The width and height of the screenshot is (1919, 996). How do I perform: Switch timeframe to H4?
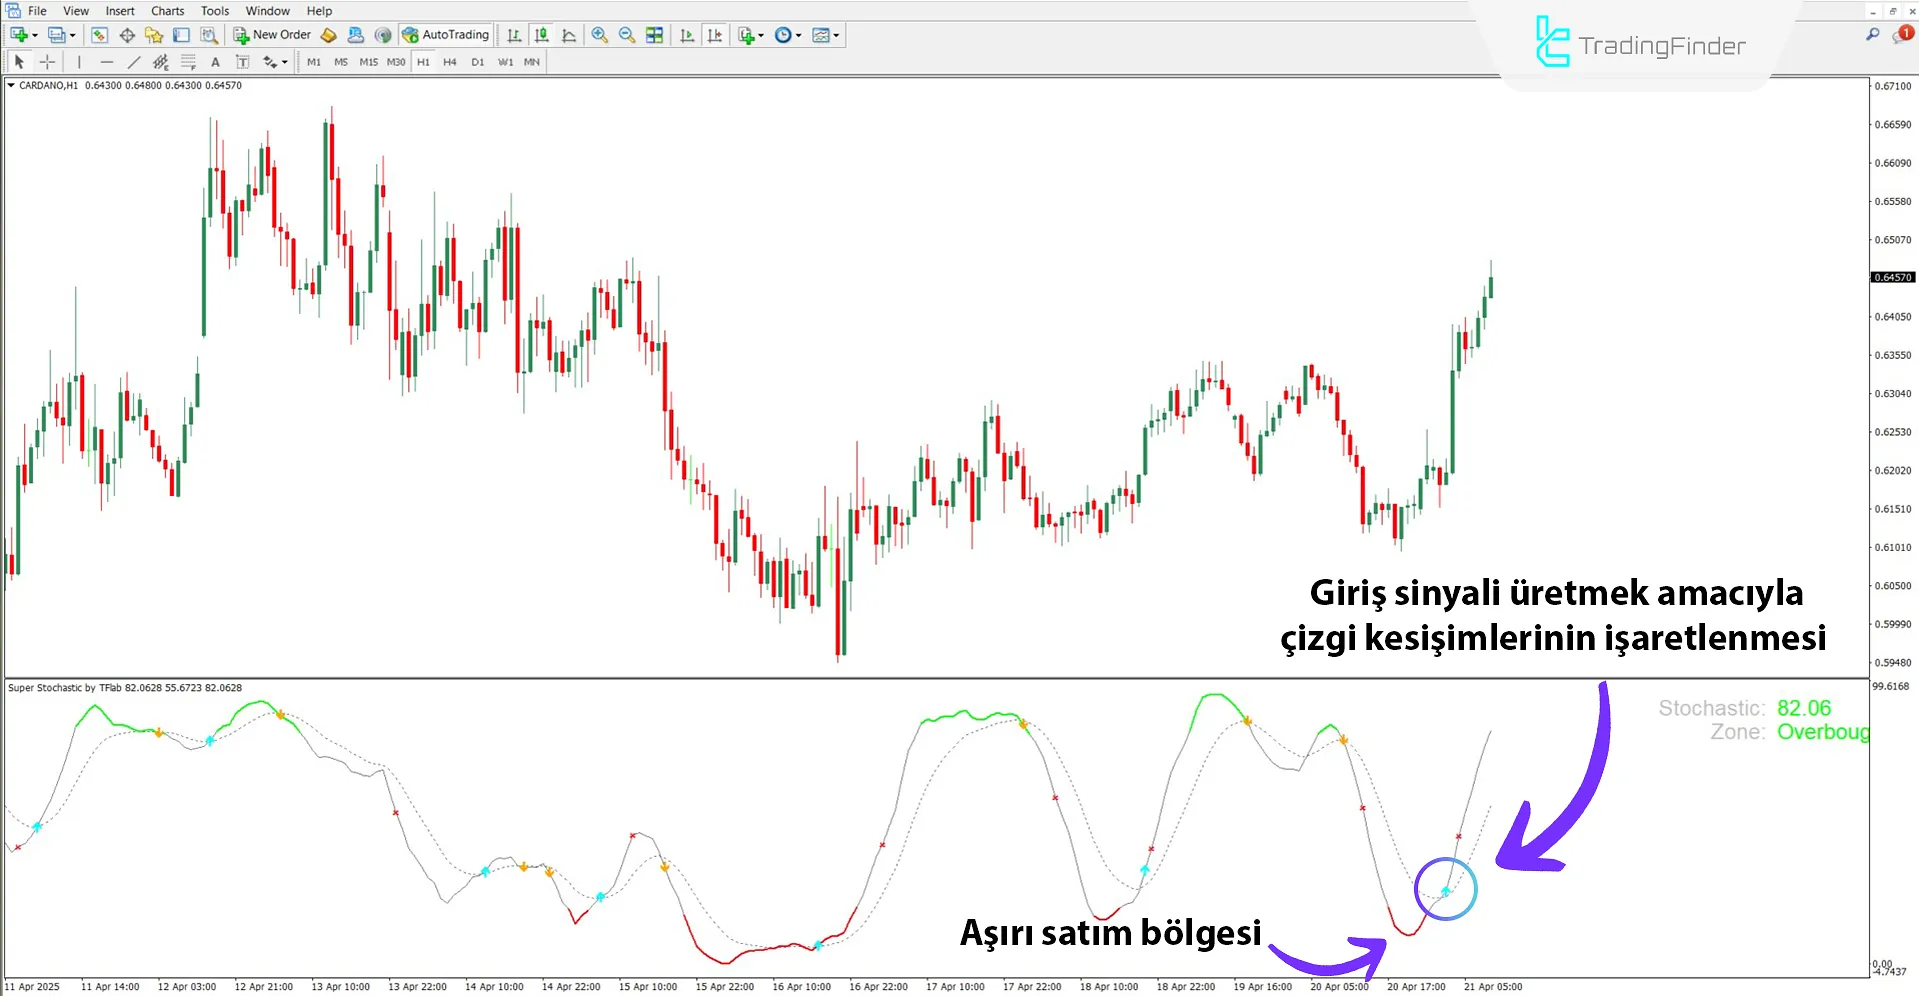click(450, 61)
